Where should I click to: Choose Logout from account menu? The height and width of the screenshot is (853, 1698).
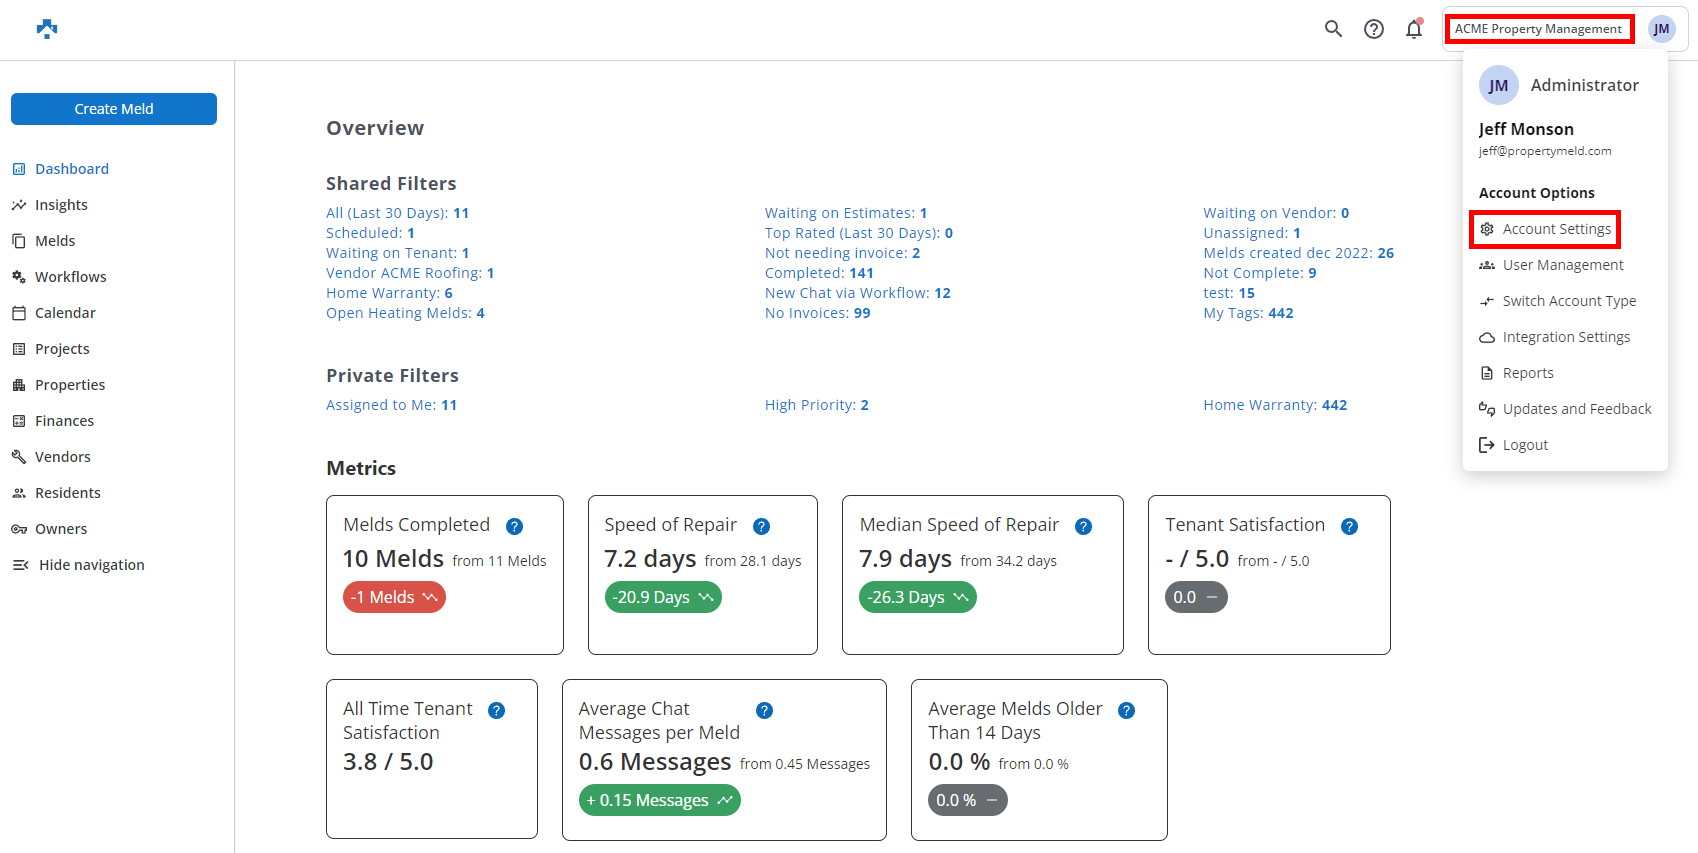(x=1524, y=445)
